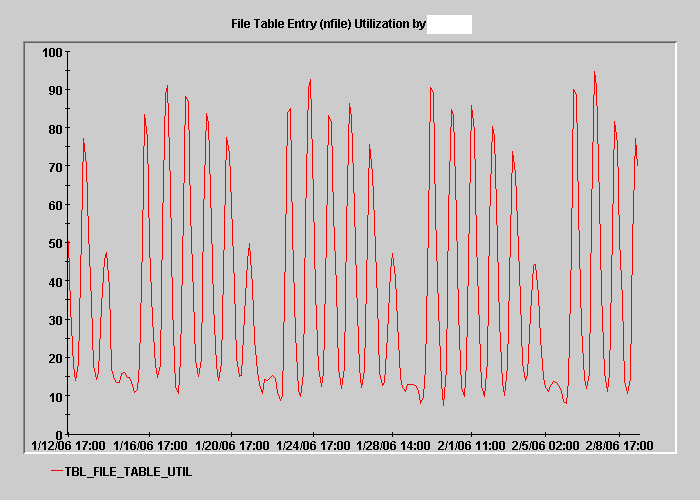This screenshot has height=500, width=700.
Task: Click the y-axis label 60
Action: pyautogui.click(x=55, y=205)
